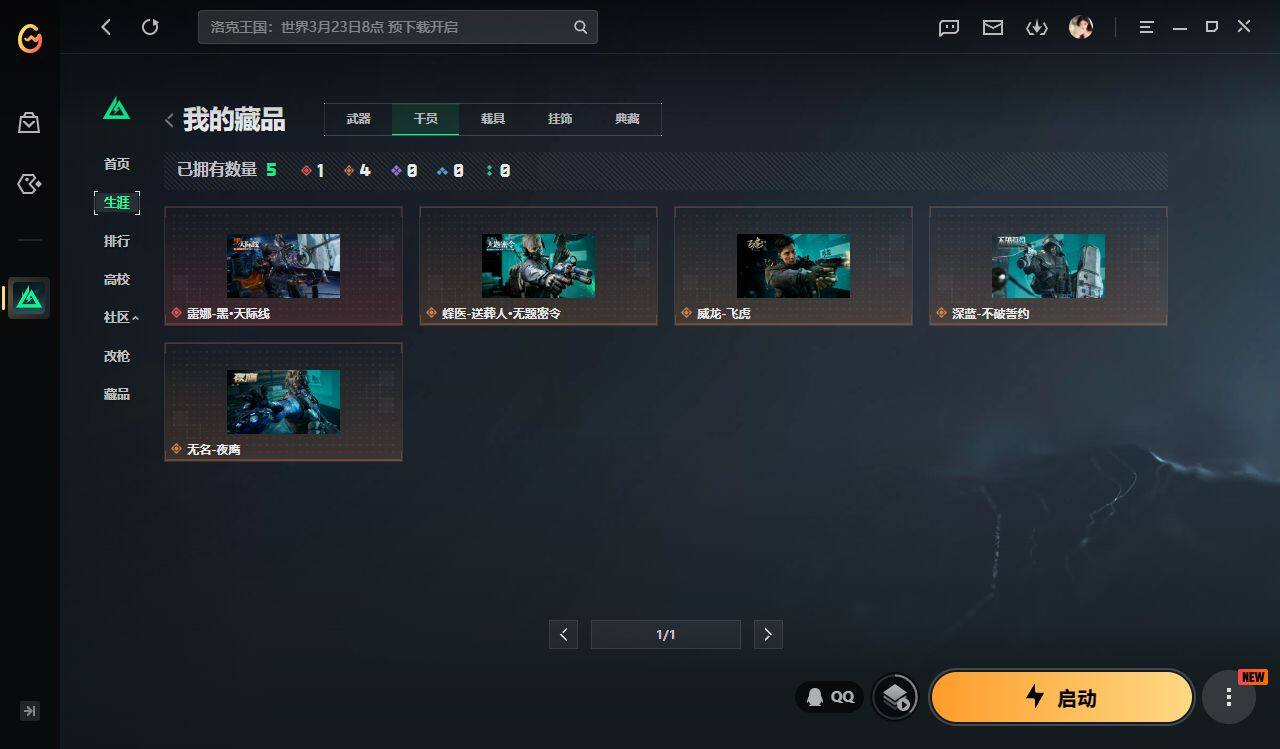Click the 1/1 page number field

pyautogui.click(x=666, y=634)
